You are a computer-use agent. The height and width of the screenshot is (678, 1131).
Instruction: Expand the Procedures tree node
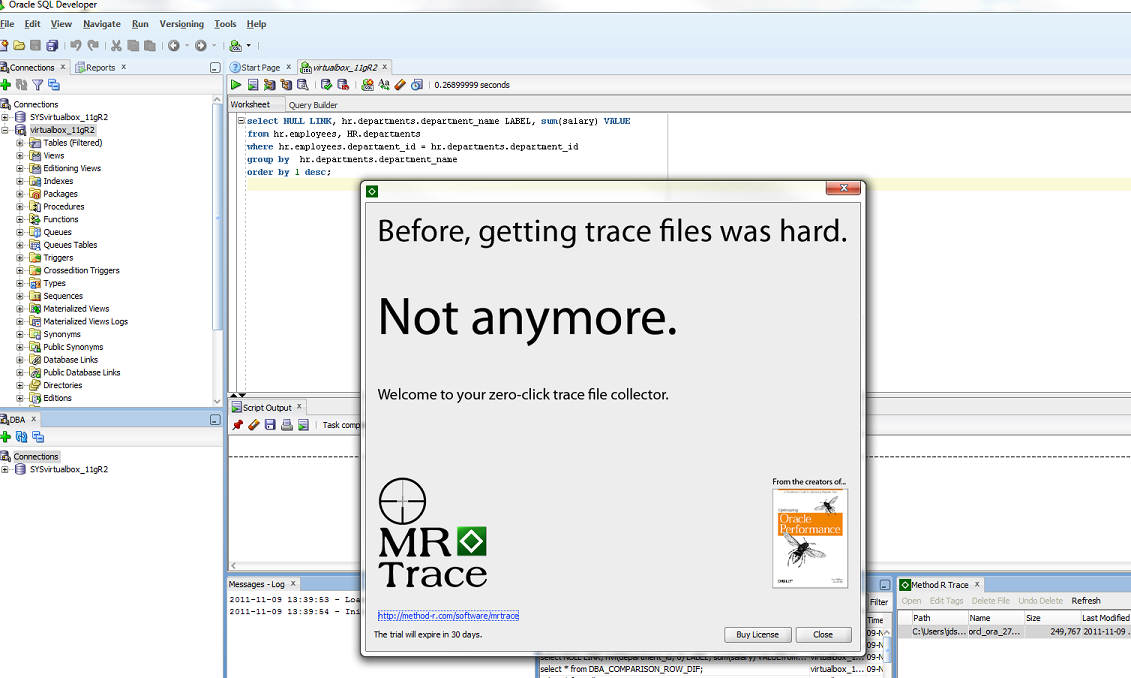tap(20, 207)
